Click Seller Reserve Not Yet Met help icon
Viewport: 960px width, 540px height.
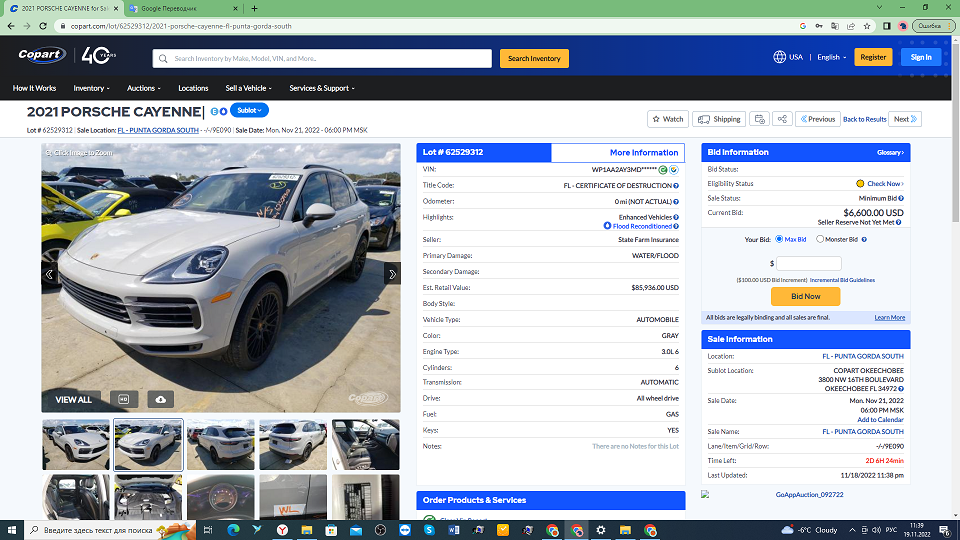point(899,222)
